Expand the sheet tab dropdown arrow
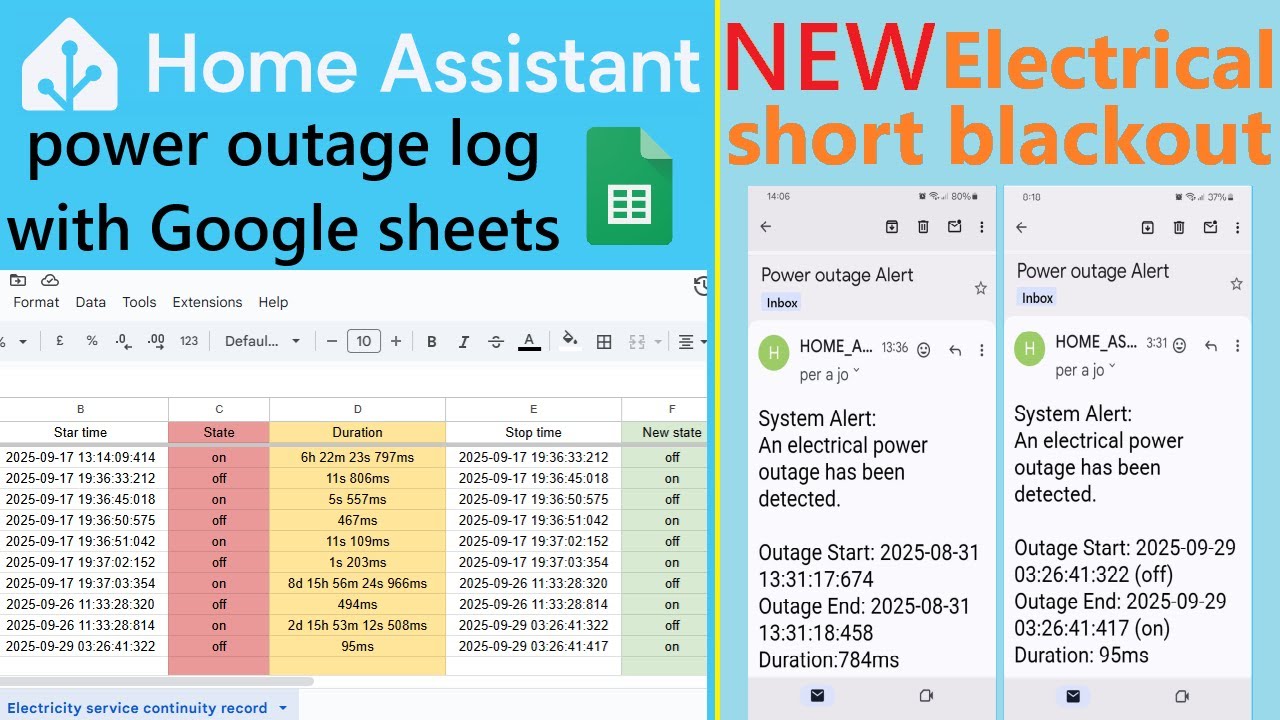This screenshot has height=720, width=1280. [282, 708]
